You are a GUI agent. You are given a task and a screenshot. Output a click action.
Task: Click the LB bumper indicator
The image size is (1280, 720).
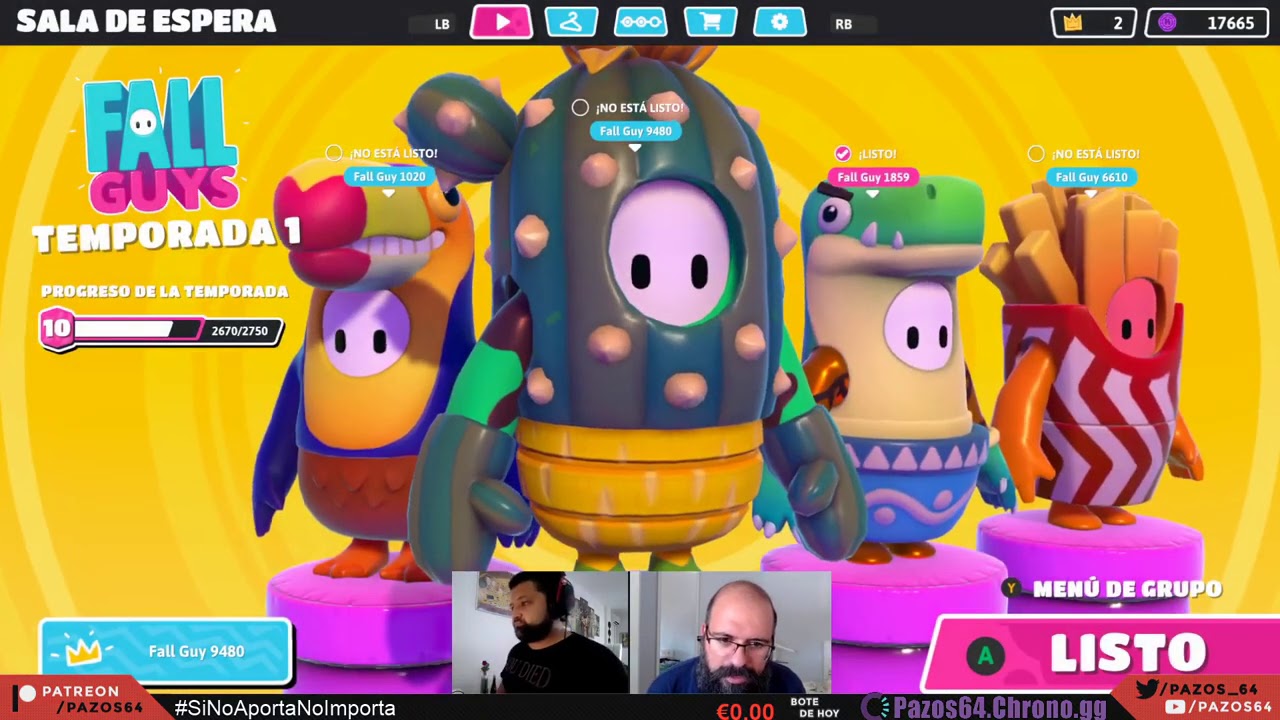click(x=442, y=24)
